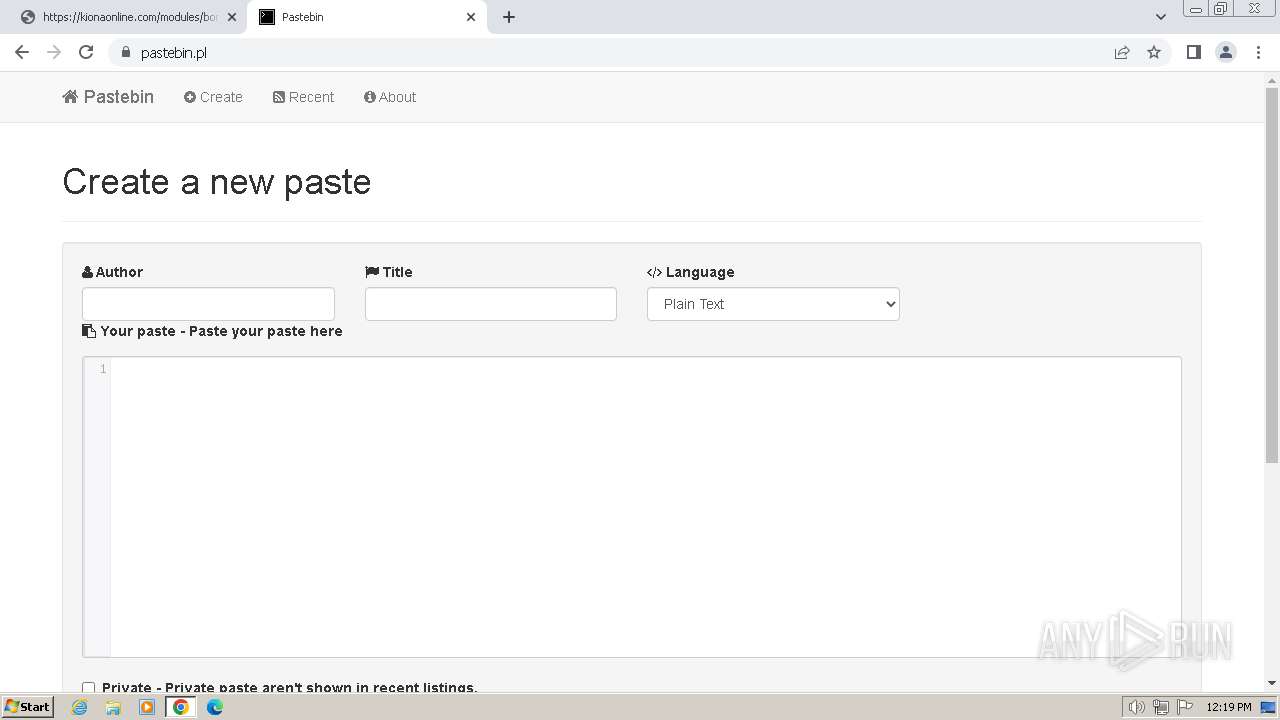This screenshot has height=720, width=1280.
Task: Click the Create a new paste heading
Action: (x=217, y=182)
